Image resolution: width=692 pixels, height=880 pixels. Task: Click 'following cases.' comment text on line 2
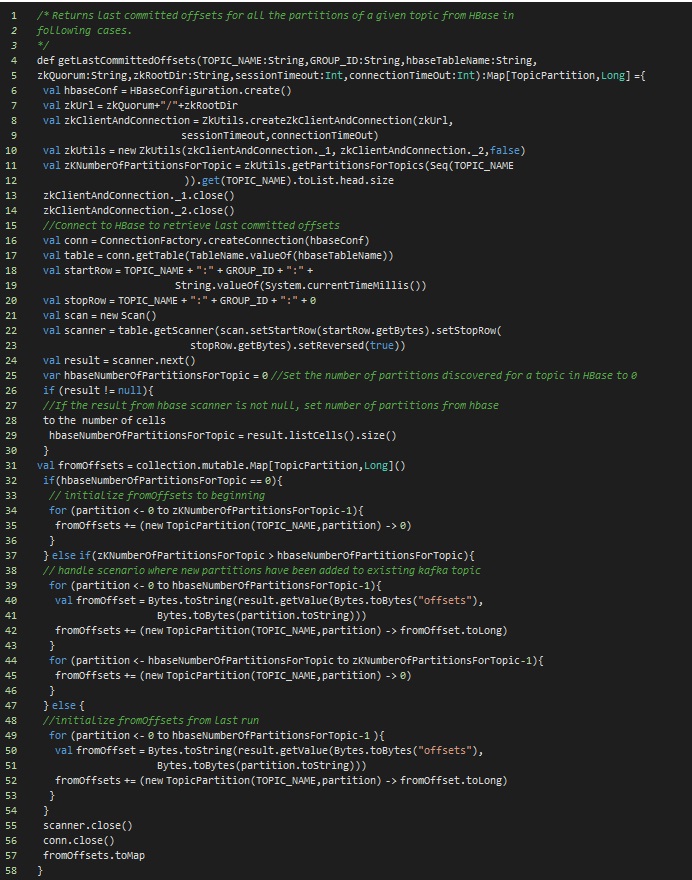[85, 30]
